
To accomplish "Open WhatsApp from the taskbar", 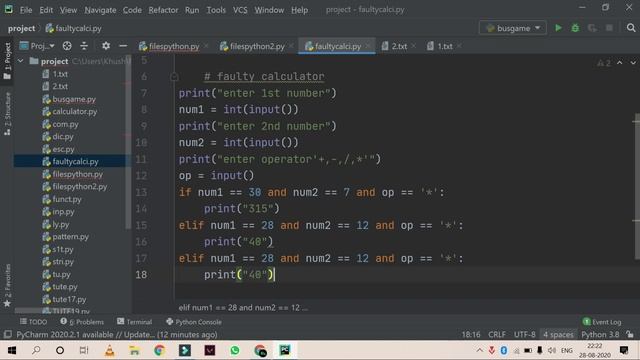I will 235,350.
